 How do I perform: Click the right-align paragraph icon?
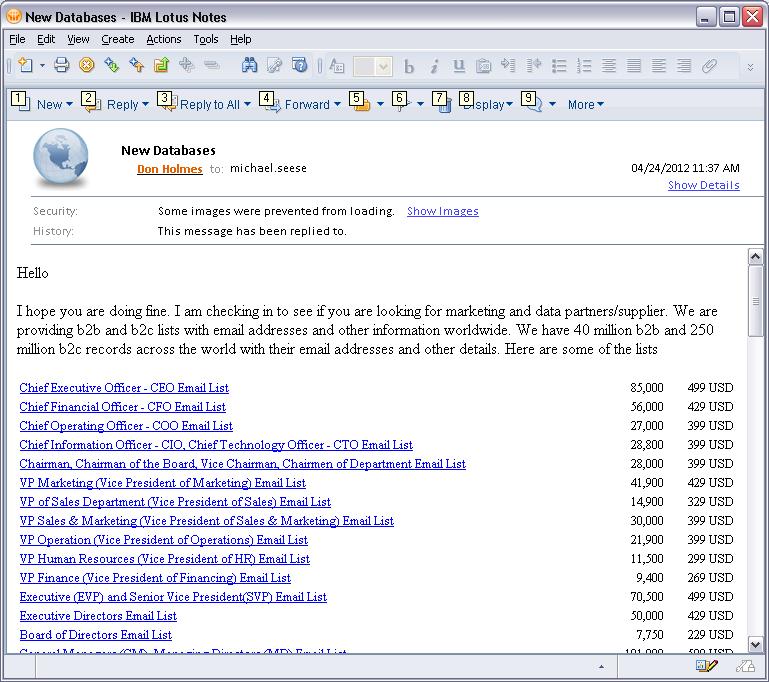(684, 65)
